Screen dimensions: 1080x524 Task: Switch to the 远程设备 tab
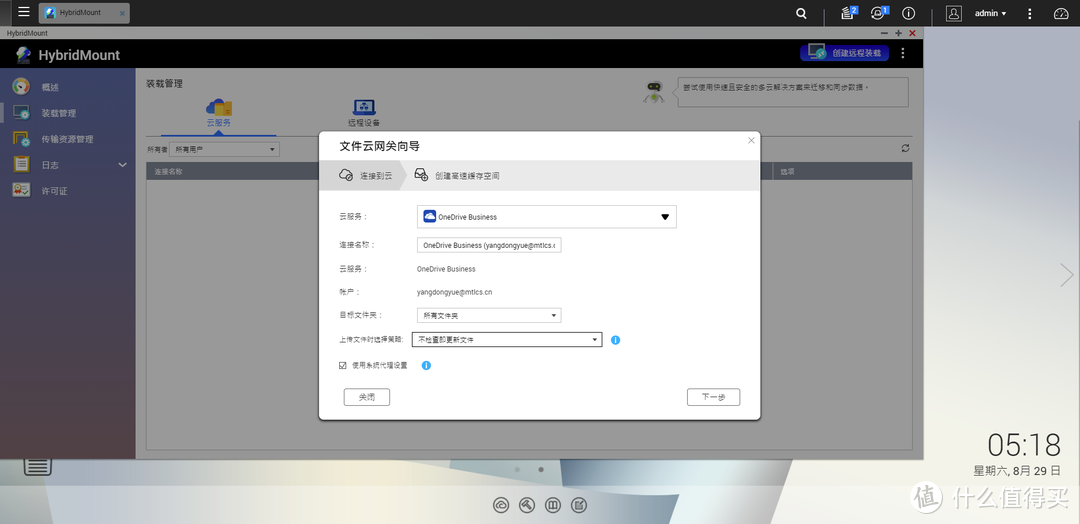point(364,114)
